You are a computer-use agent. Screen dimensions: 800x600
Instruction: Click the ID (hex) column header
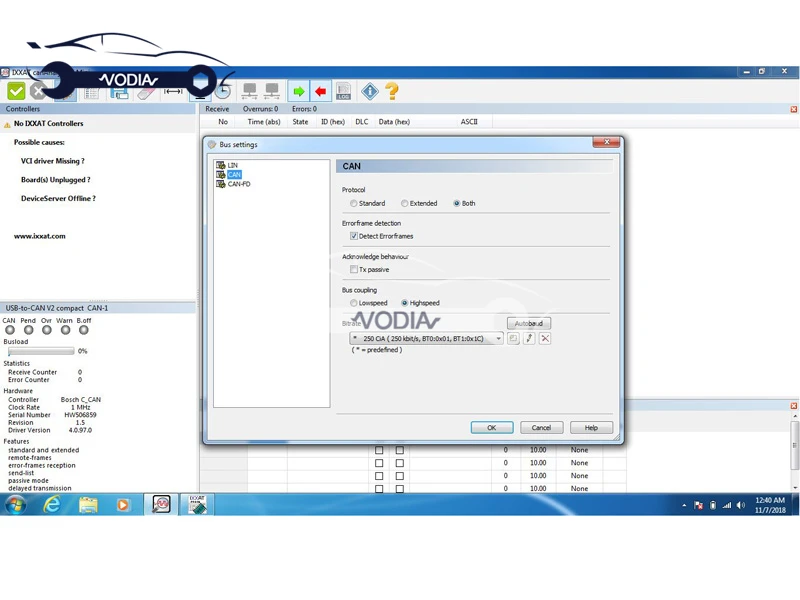click(333, 122)
